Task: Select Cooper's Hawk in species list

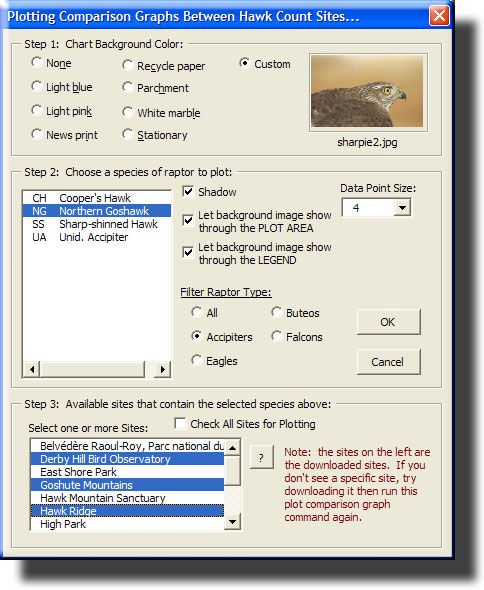Action: tap(96, 198)
